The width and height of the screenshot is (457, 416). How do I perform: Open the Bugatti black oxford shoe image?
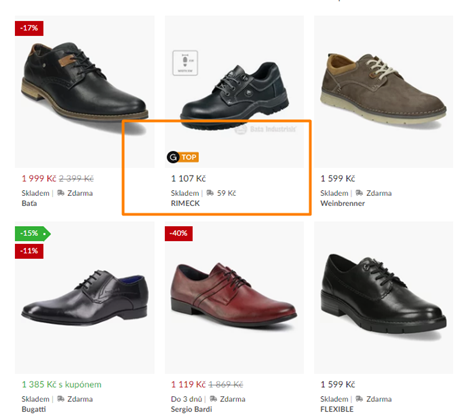point(85,298)
